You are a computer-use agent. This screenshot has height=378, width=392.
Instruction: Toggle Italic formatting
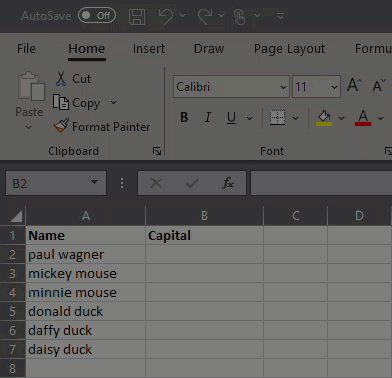[208, 117]
